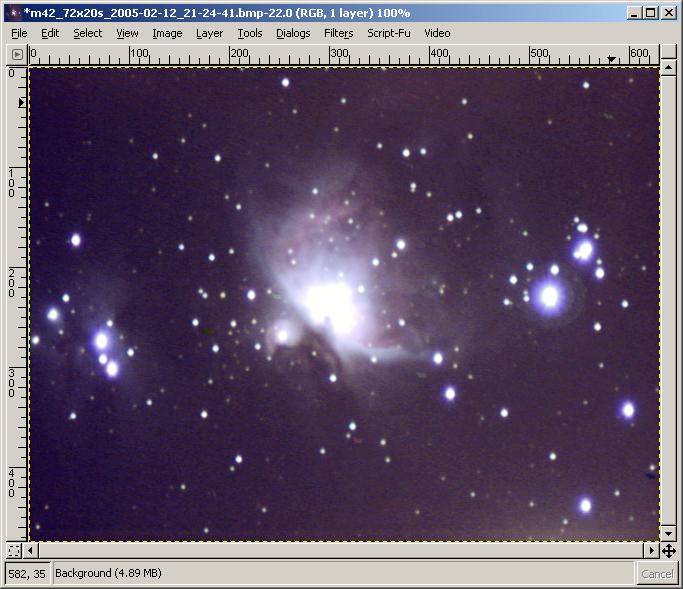Open the Filters menu
This screenshot has height=589, width=683.
338,33
